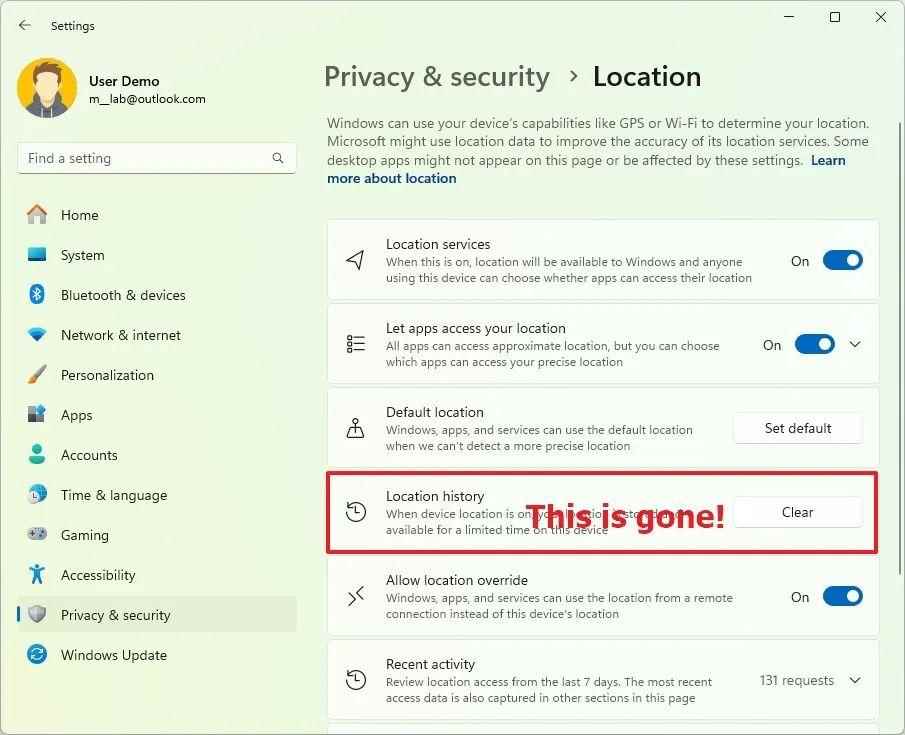Clear the location history

797,512
